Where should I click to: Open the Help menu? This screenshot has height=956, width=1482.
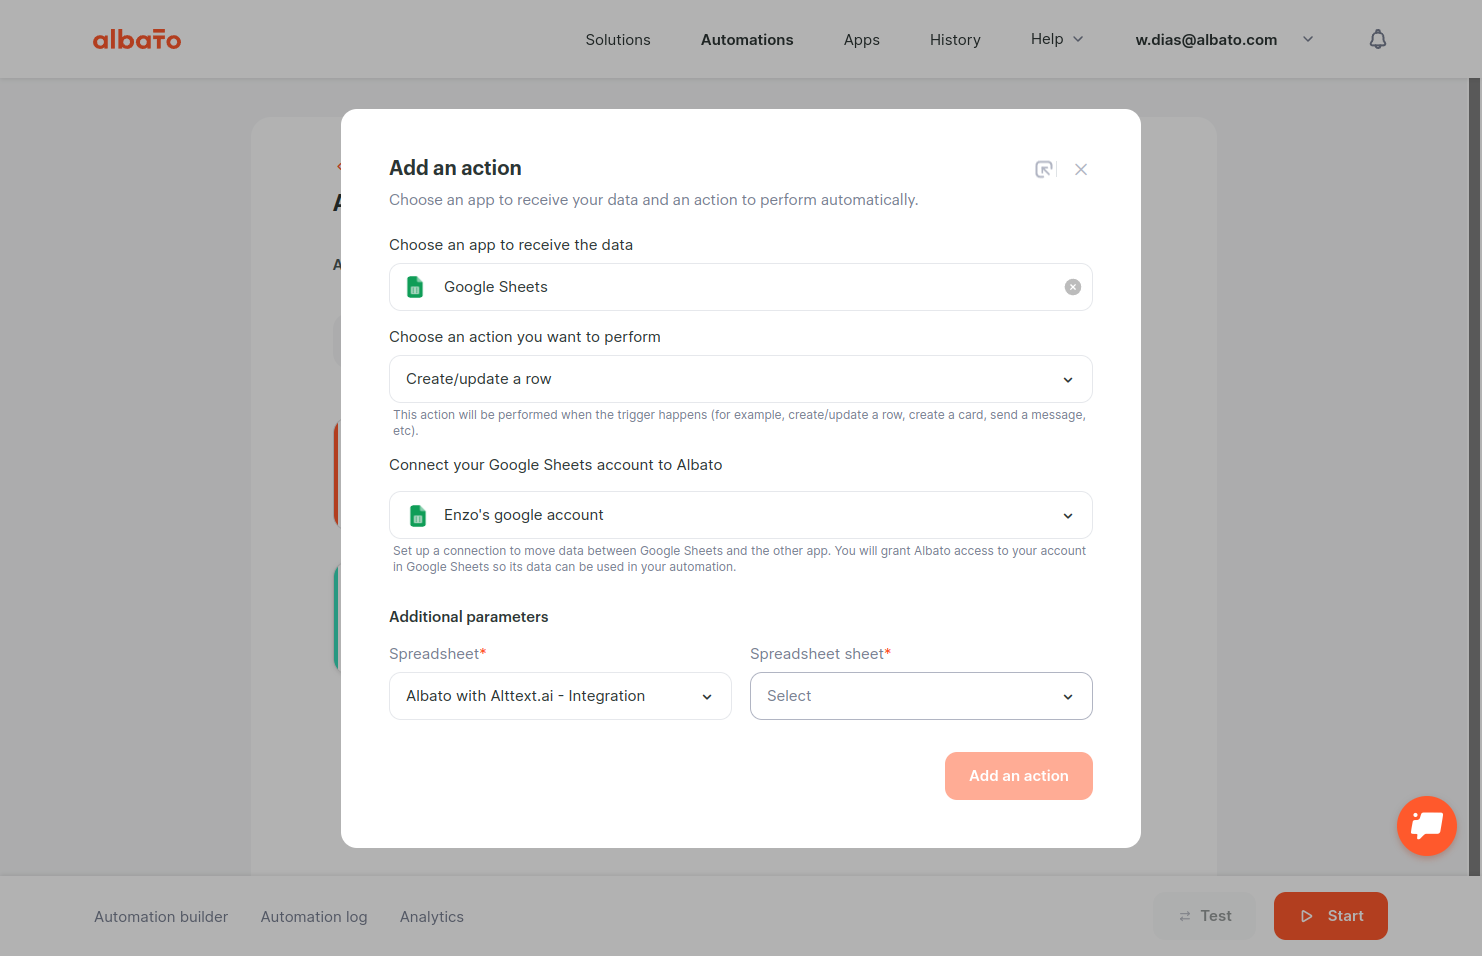pos(1057,39)
